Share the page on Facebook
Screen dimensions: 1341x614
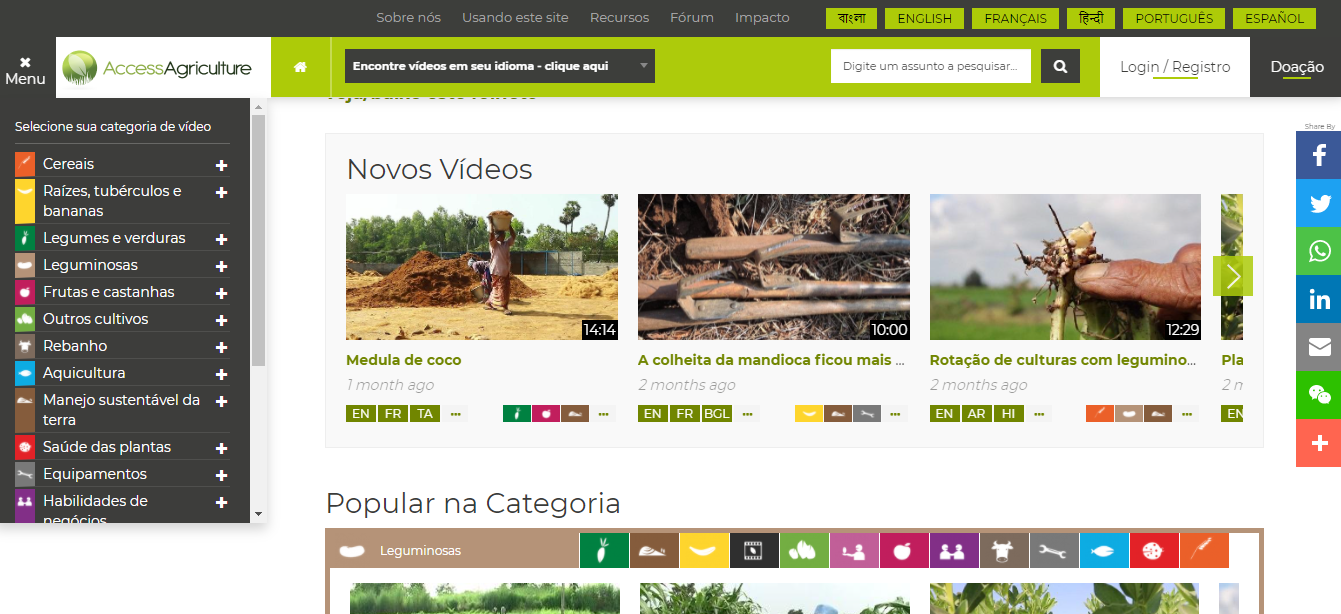(x=1318, y=155)
